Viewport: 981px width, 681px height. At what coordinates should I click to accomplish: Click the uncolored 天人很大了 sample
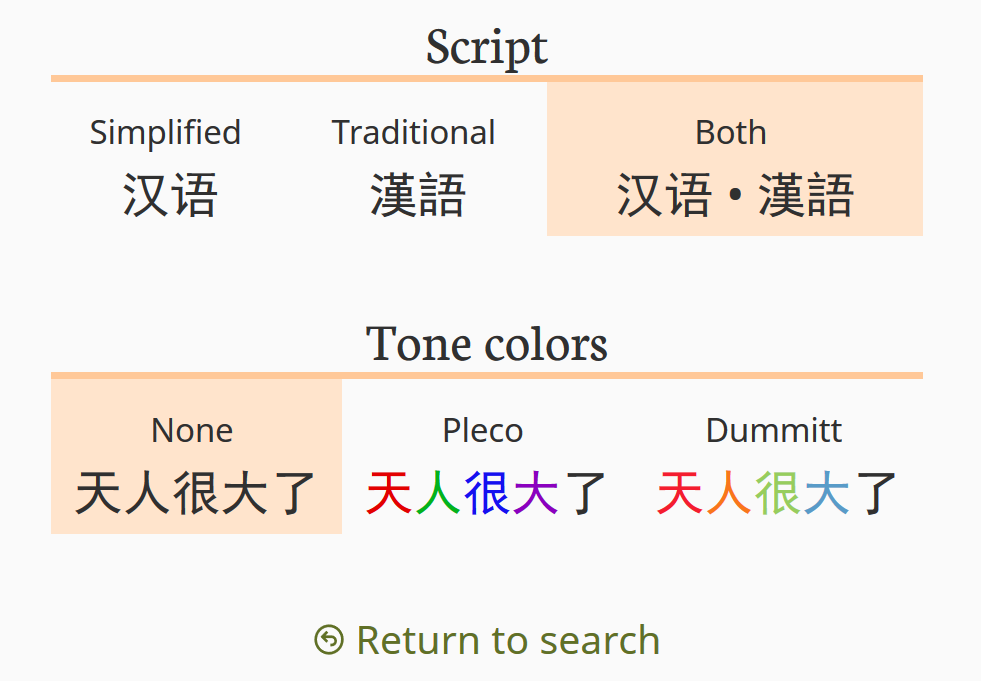196,493
